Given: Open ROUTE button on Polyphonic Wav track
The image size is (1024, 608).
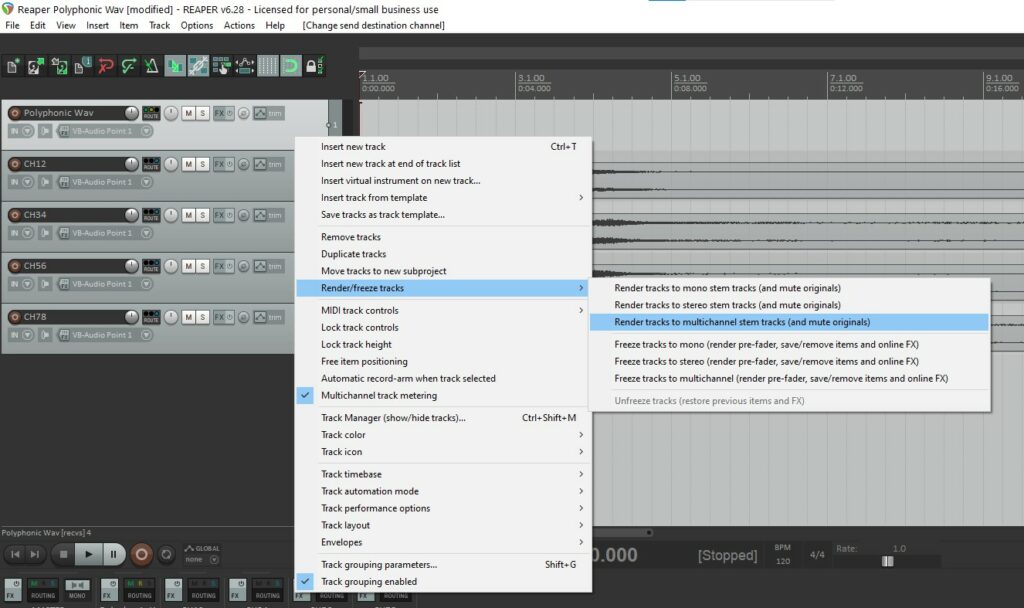Looking at the screenshot, I should pyautogui.click(x=151, y=113).
